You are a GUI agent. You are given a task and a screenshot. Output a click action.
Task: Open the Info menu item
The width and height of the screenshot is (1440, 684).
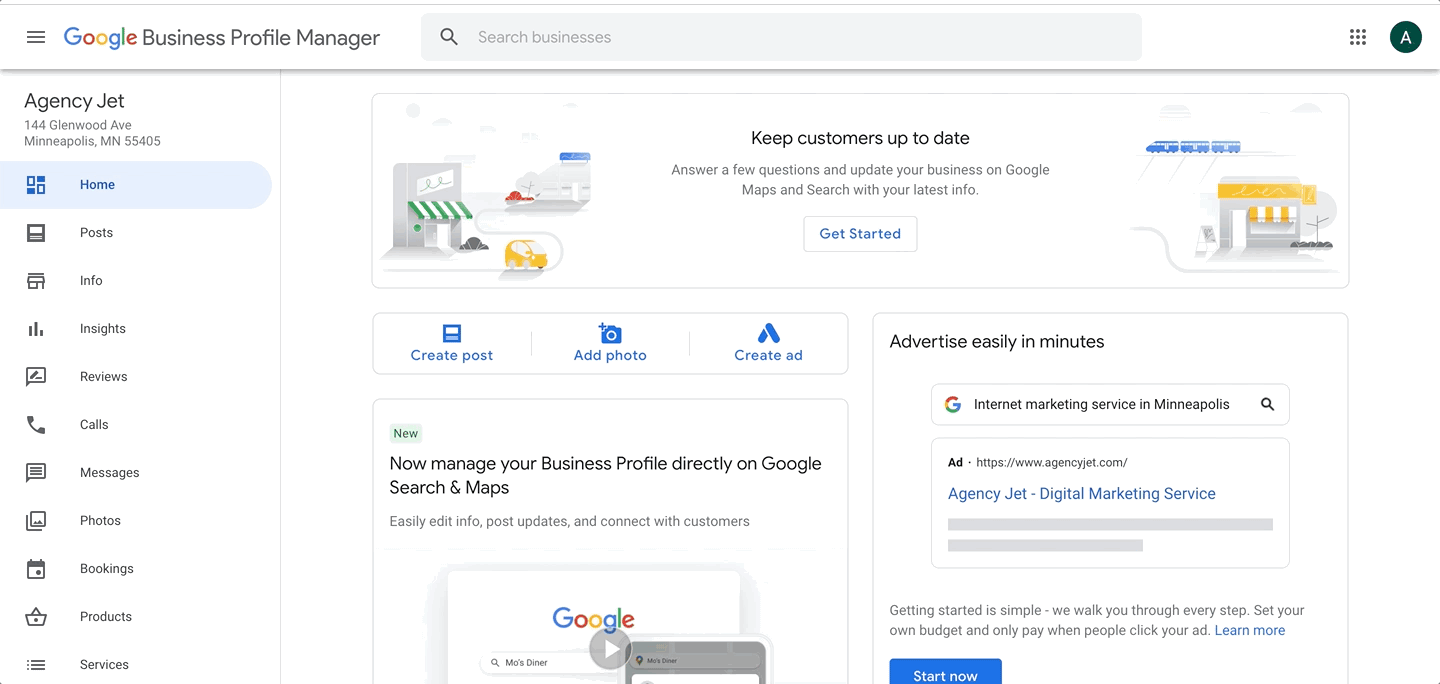click(136, 281)
